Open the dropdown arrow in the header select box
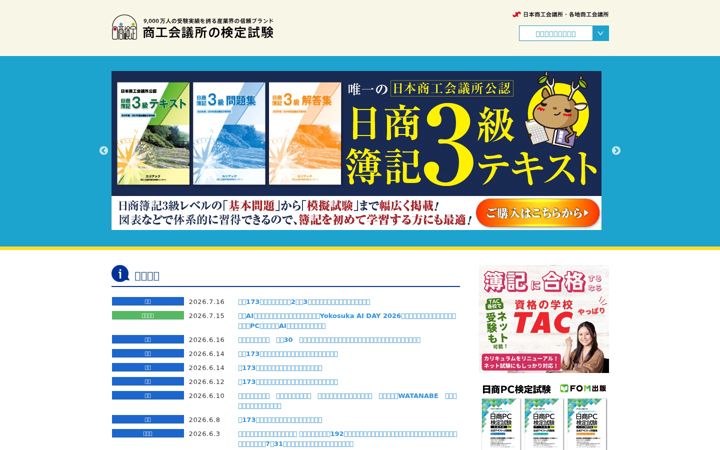720x450 pixels. tap(601, 34)
